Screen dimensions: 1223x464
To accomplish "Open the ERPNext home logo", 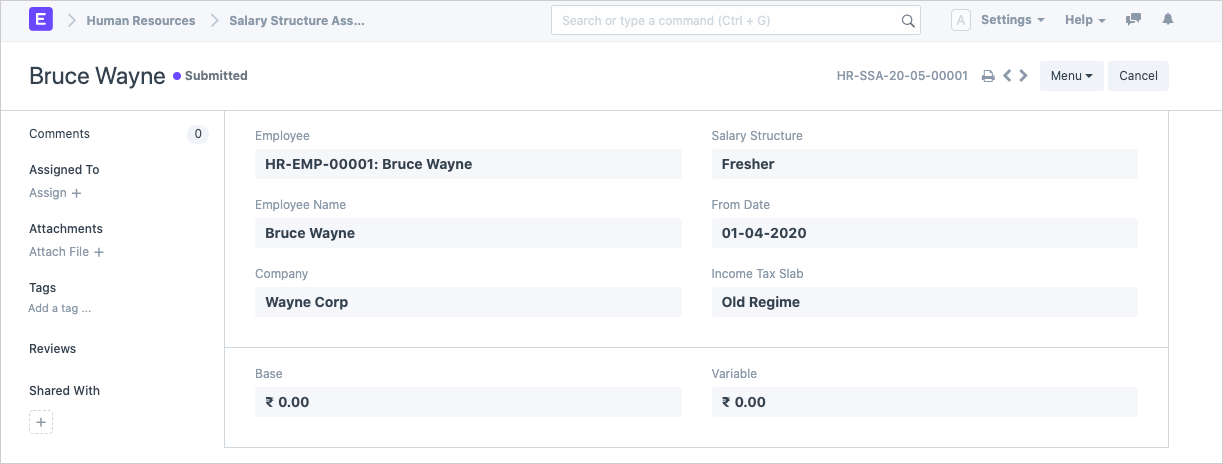I will 41,20.
